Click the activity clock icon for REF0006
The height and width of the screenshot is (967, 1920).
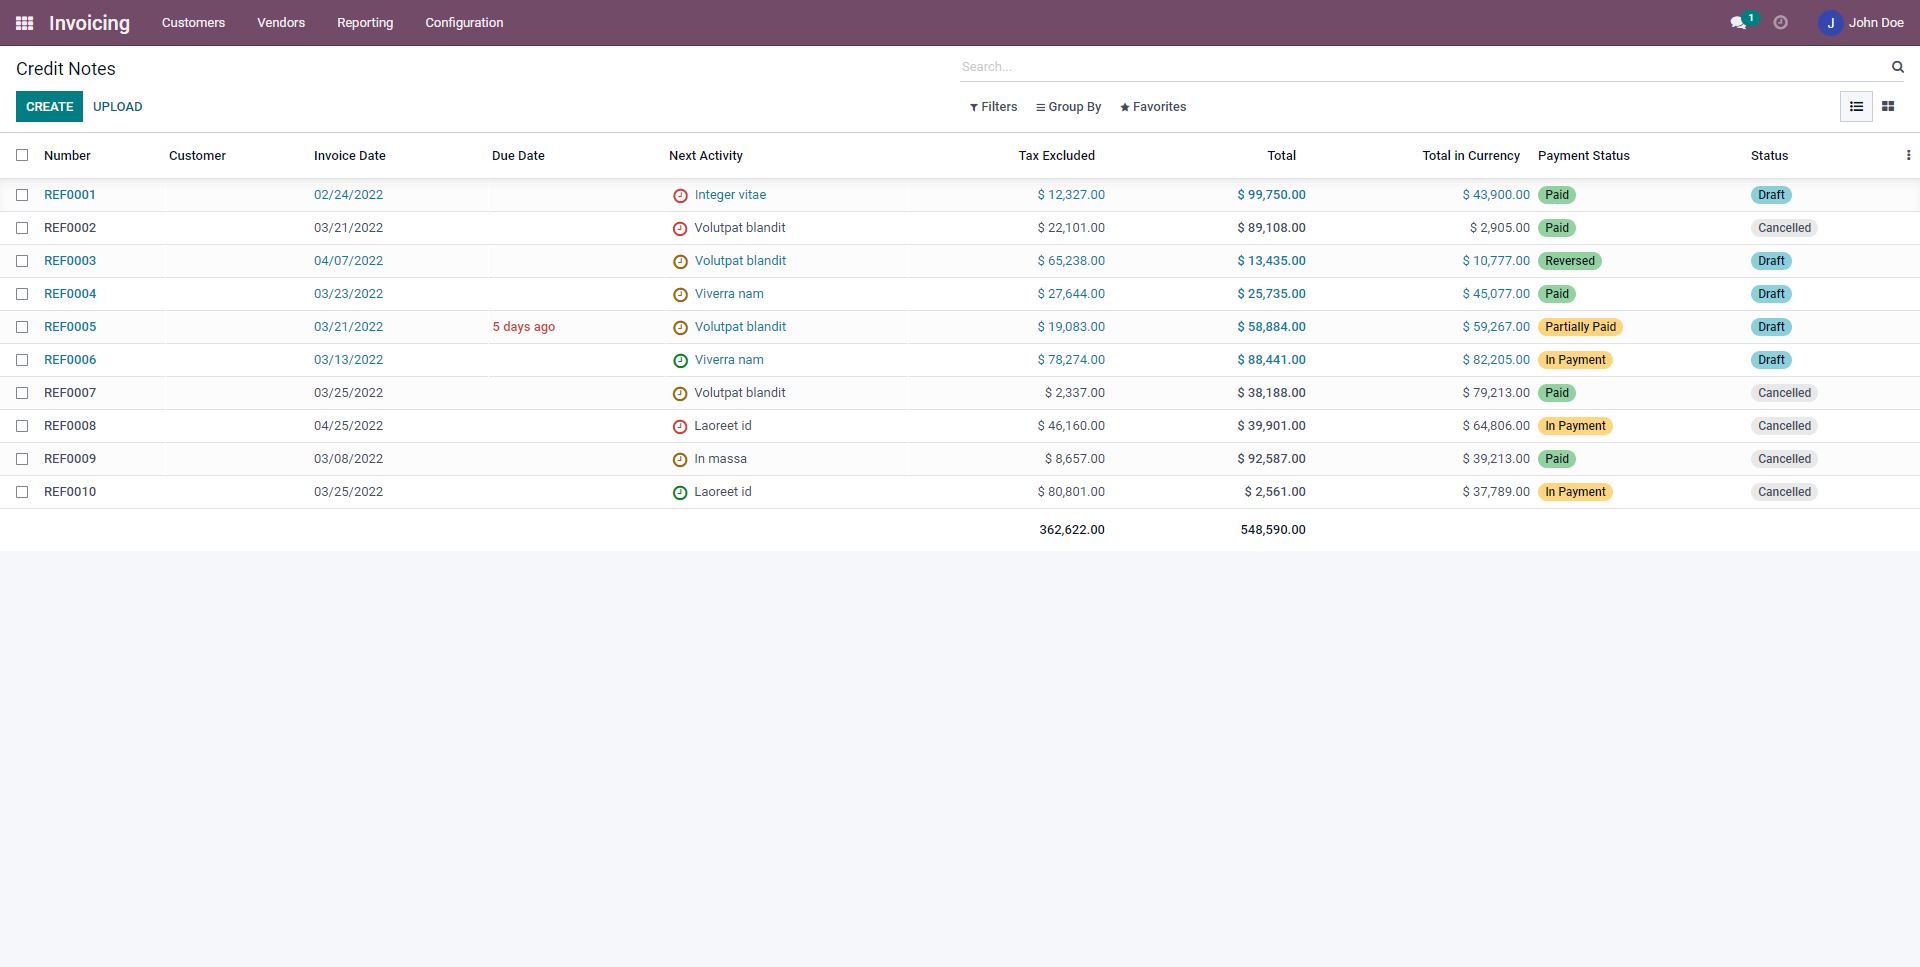(x=680, y=361)
